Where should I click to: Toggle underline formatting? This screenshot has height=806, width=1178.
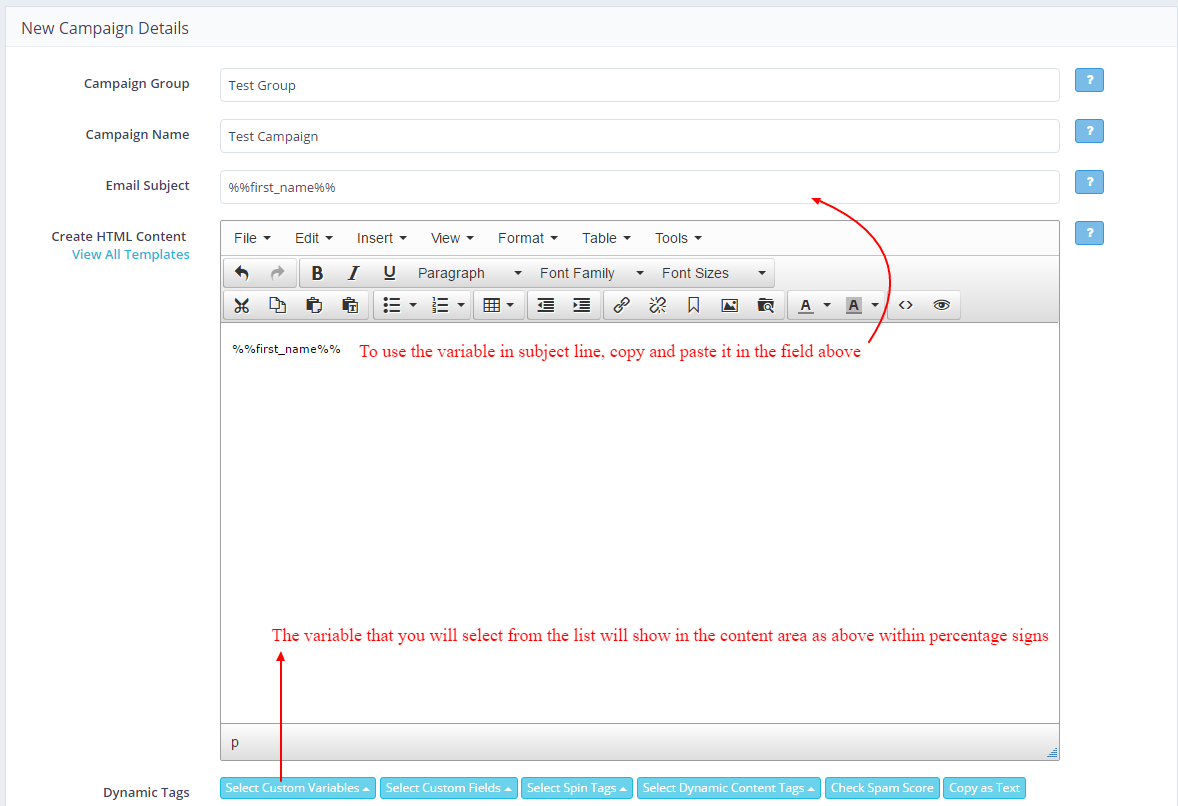(389, 273)
